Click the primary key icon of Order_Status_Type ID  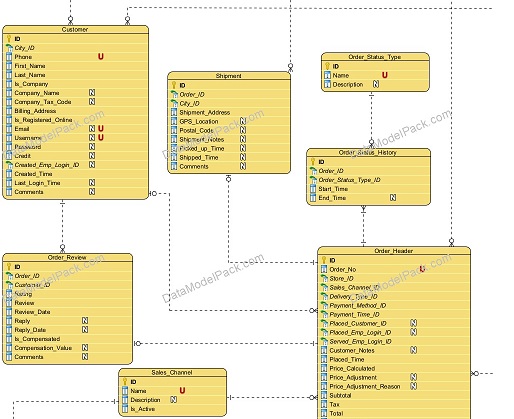tap(327, 66)
